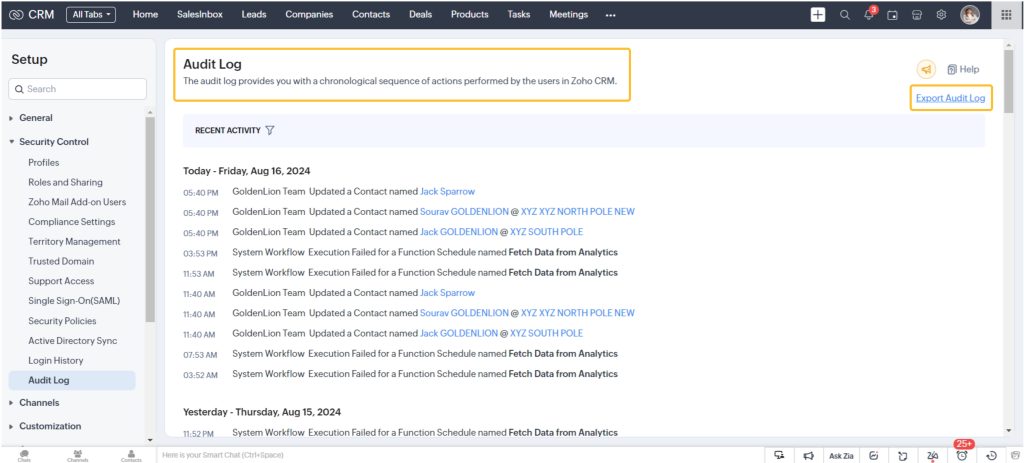The image size is (1024, 463).
Task: Click the Recent Activity filter funnel
Action: (270, 130)
